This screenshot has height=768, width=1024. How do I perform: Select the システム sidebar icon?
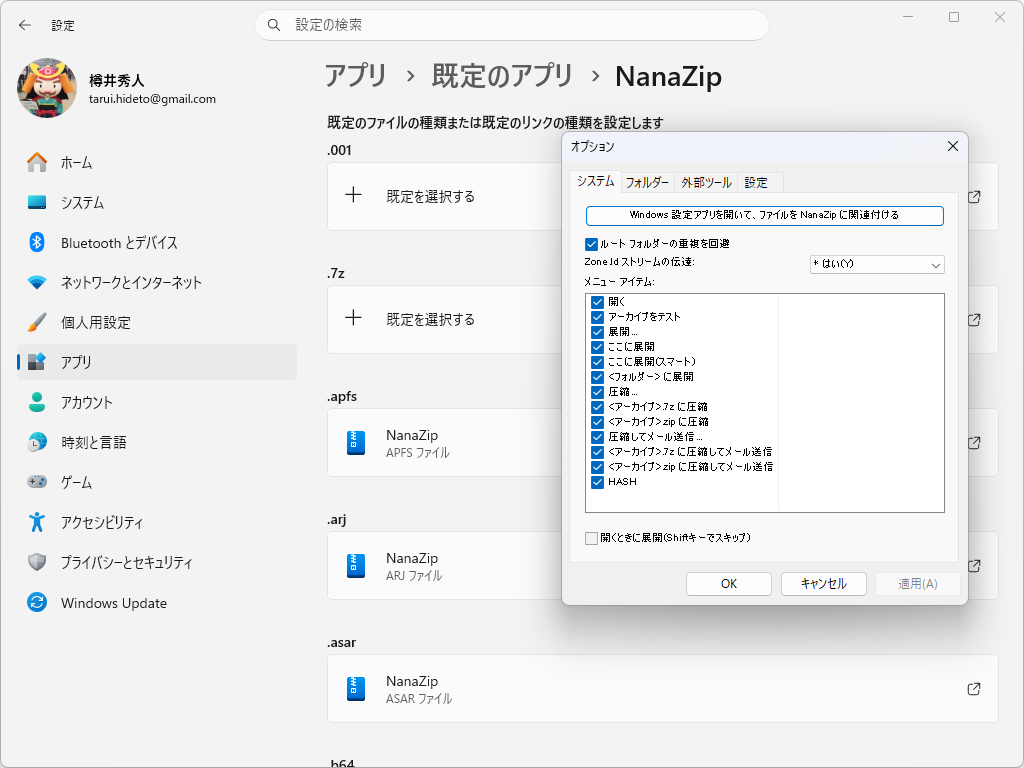pos(37,202)
